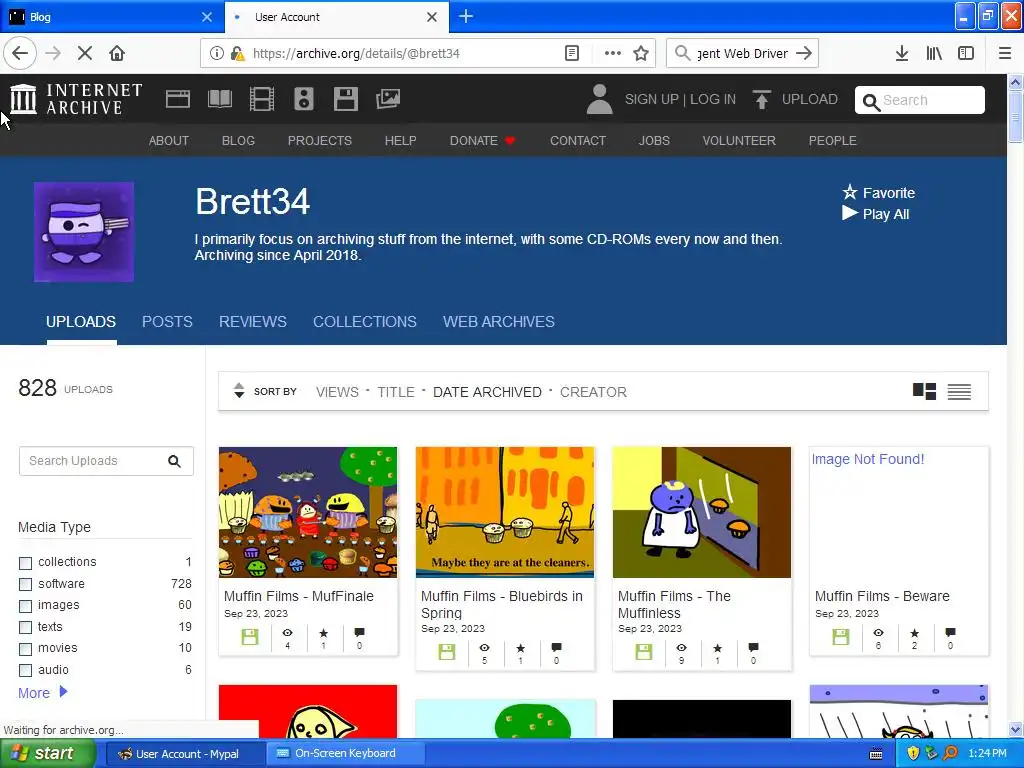Check the texts media type box
This screenshot has height=768, width=1024.
point(25,628)
